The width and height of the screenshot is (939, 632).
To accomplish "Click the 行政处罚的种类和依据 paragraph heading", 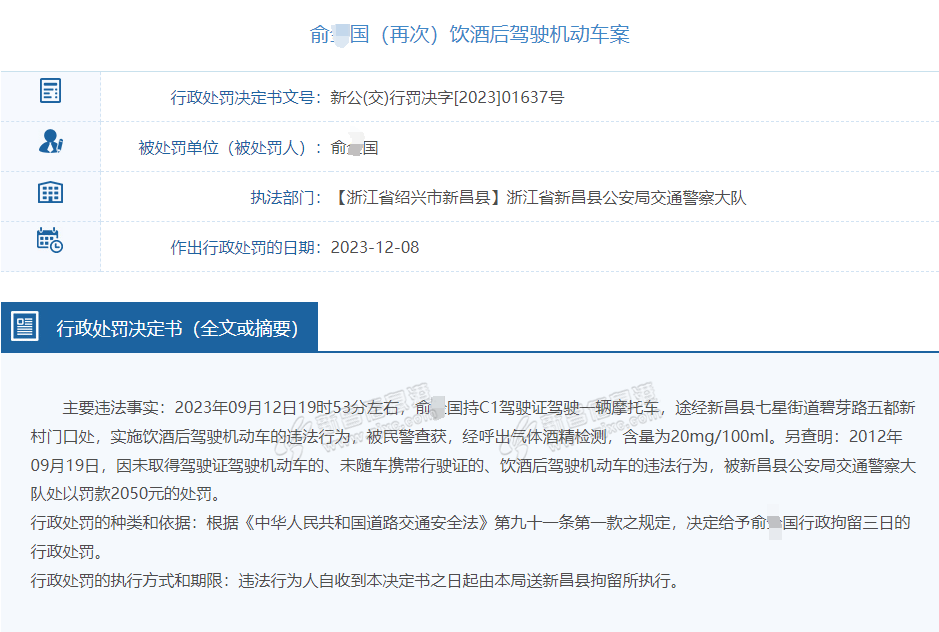I will click(x=112, y=523).
